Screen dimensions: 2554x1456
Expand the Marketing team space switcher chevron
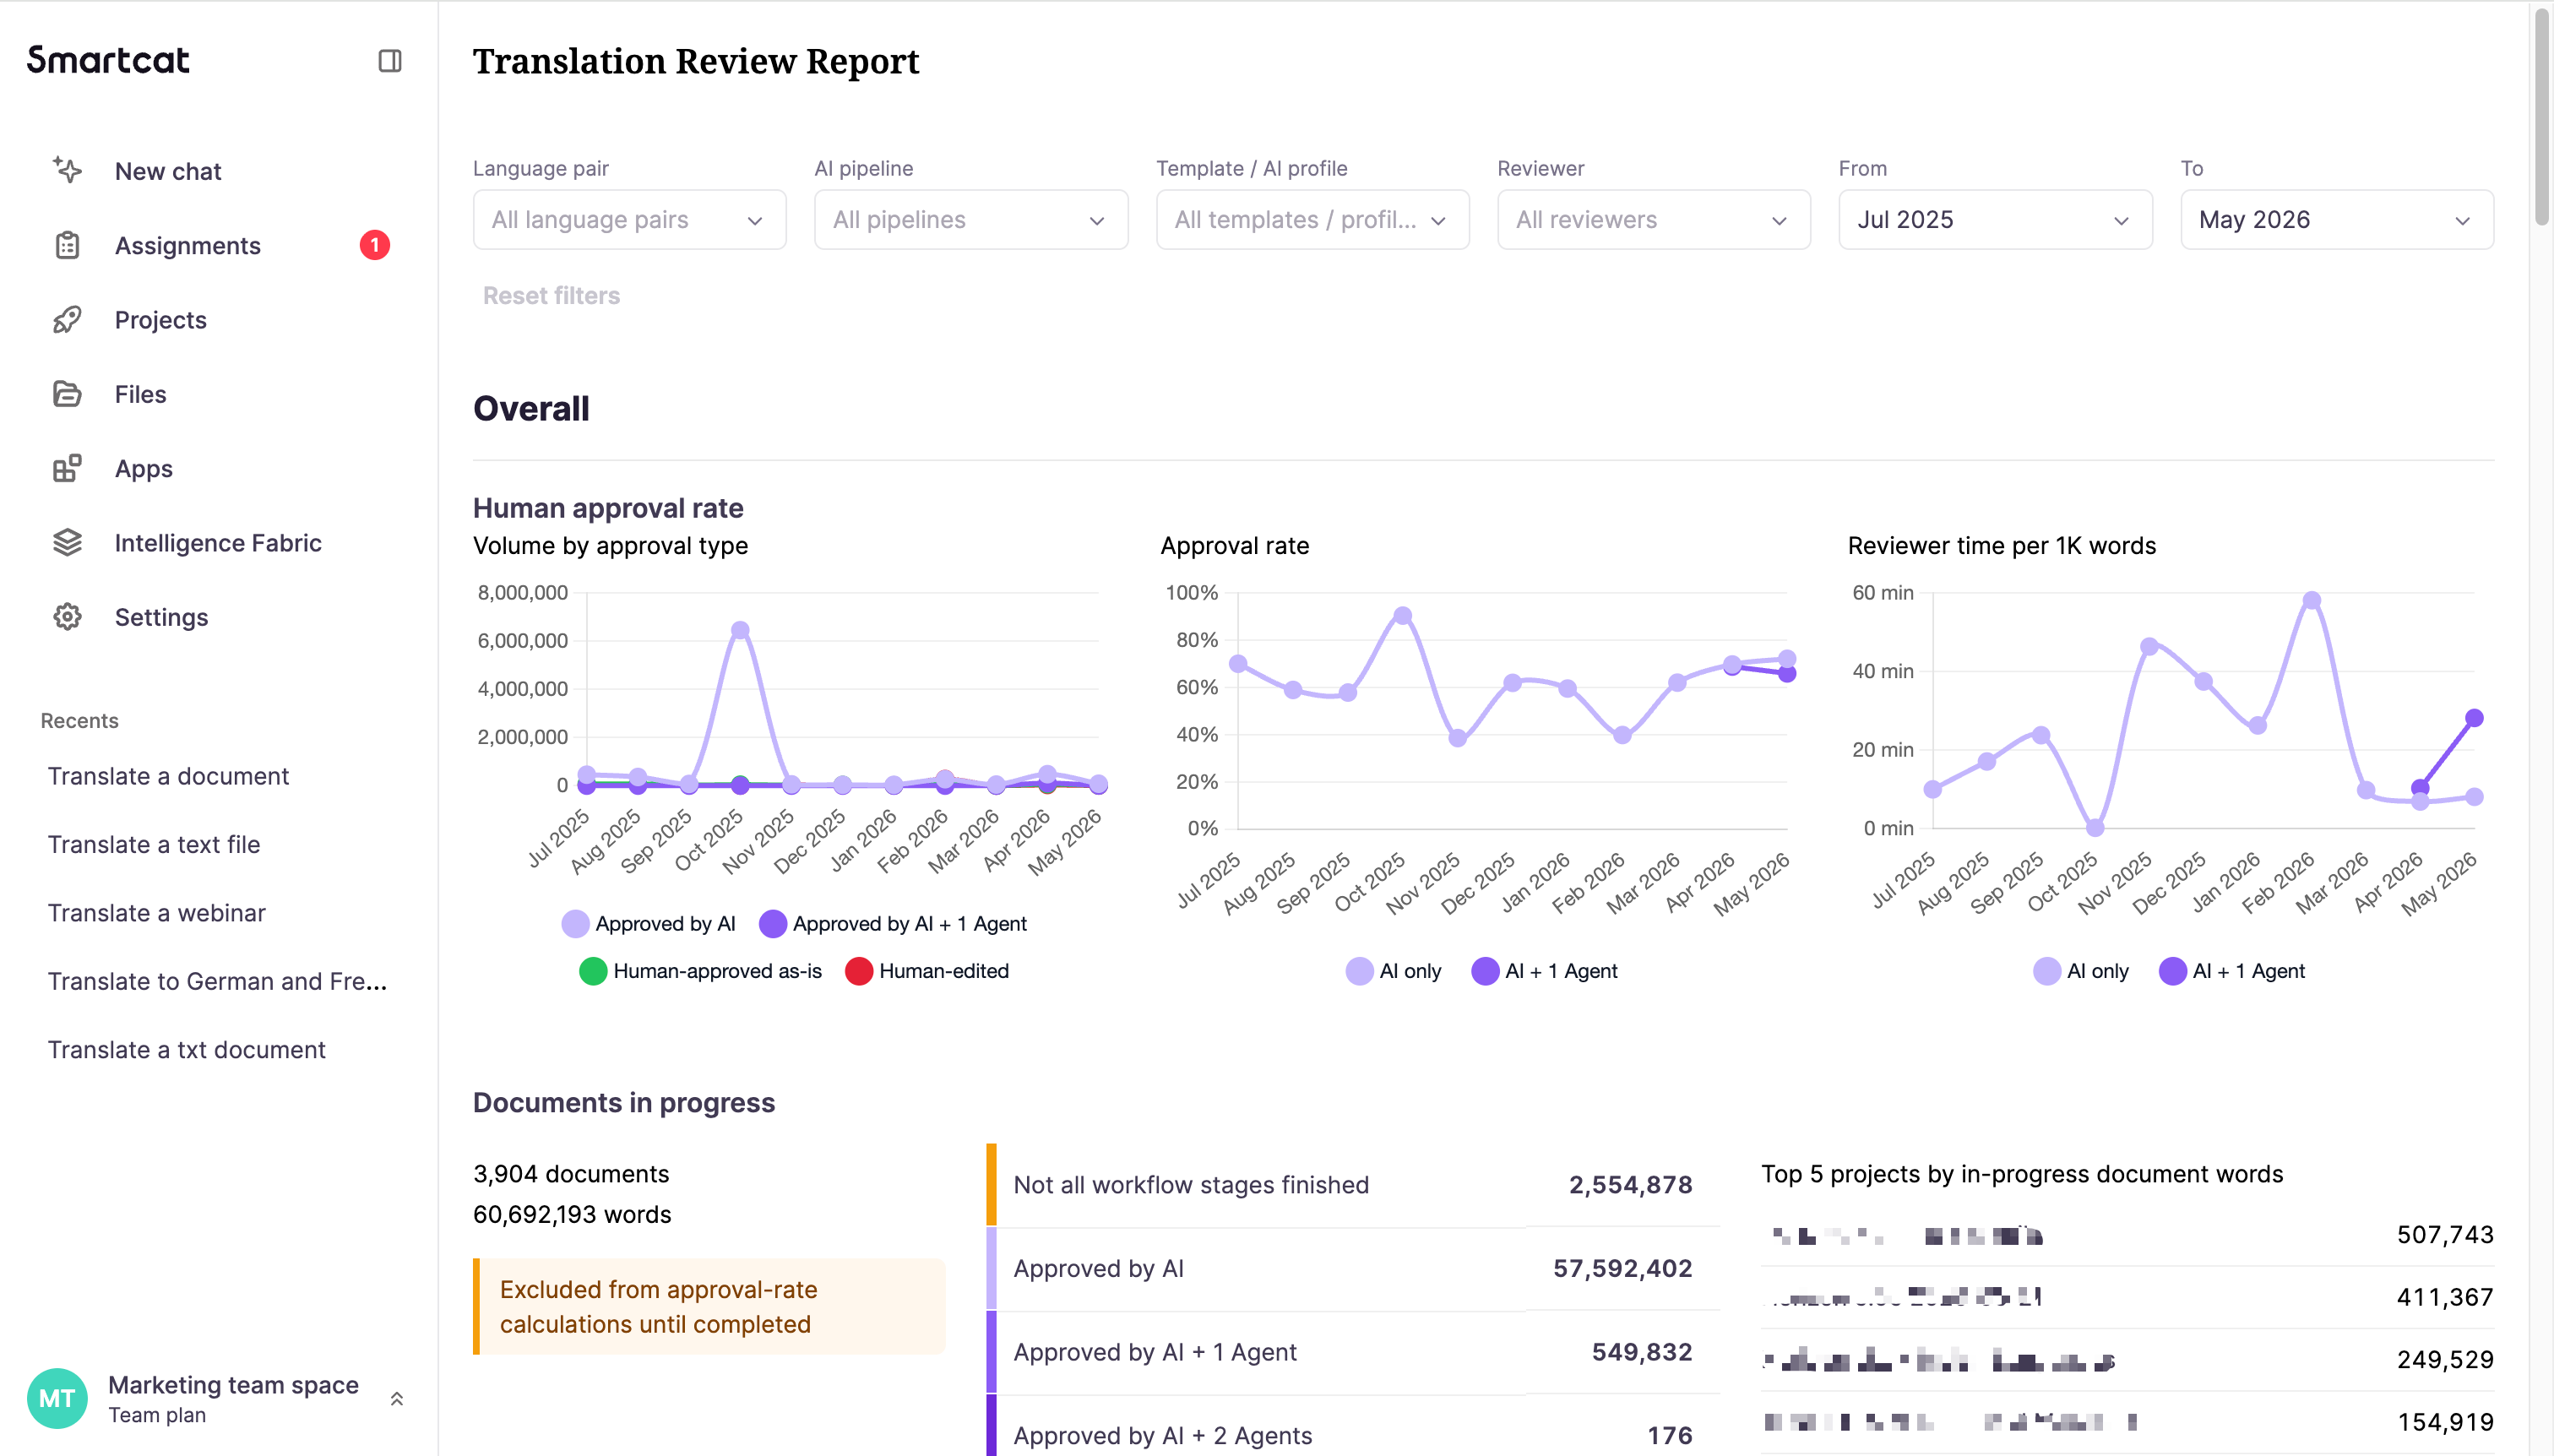397,1399
